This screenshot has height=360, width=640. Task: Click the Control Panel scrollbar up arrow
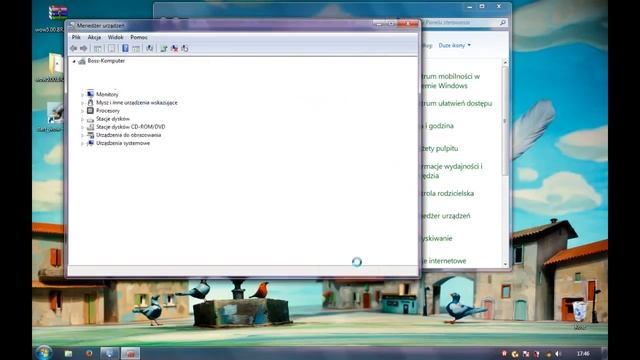click(505, 62)
